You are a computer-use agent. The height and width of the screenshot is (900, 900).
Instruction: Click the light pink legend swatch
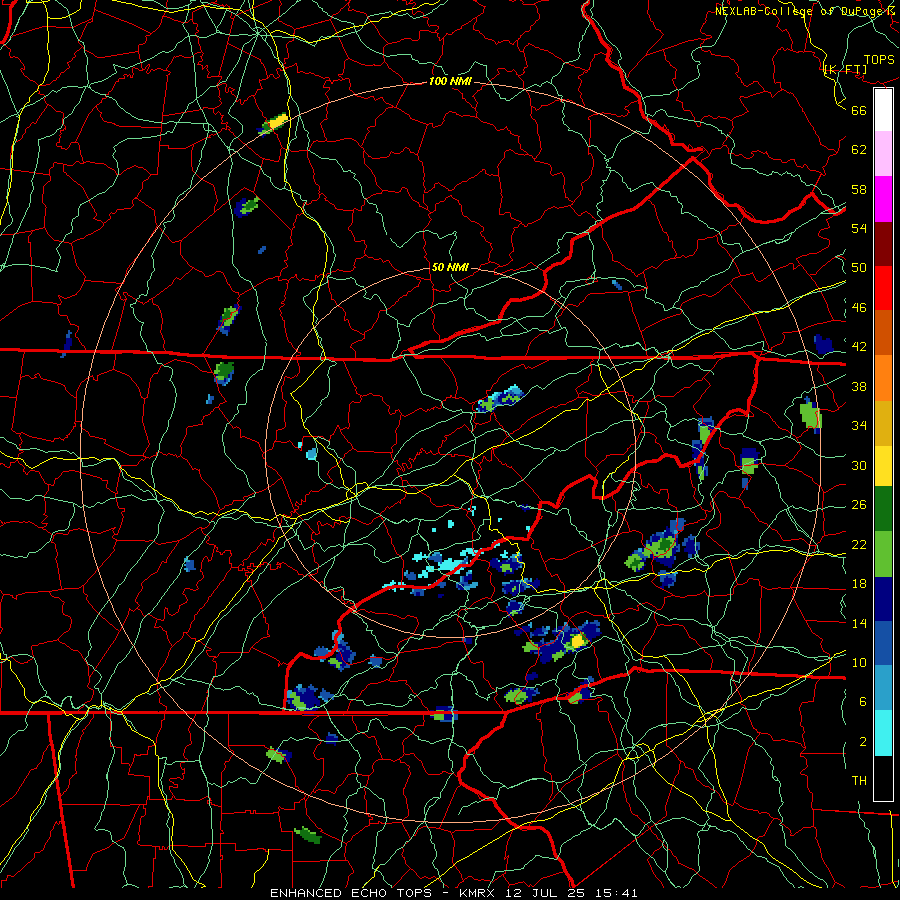883,154
